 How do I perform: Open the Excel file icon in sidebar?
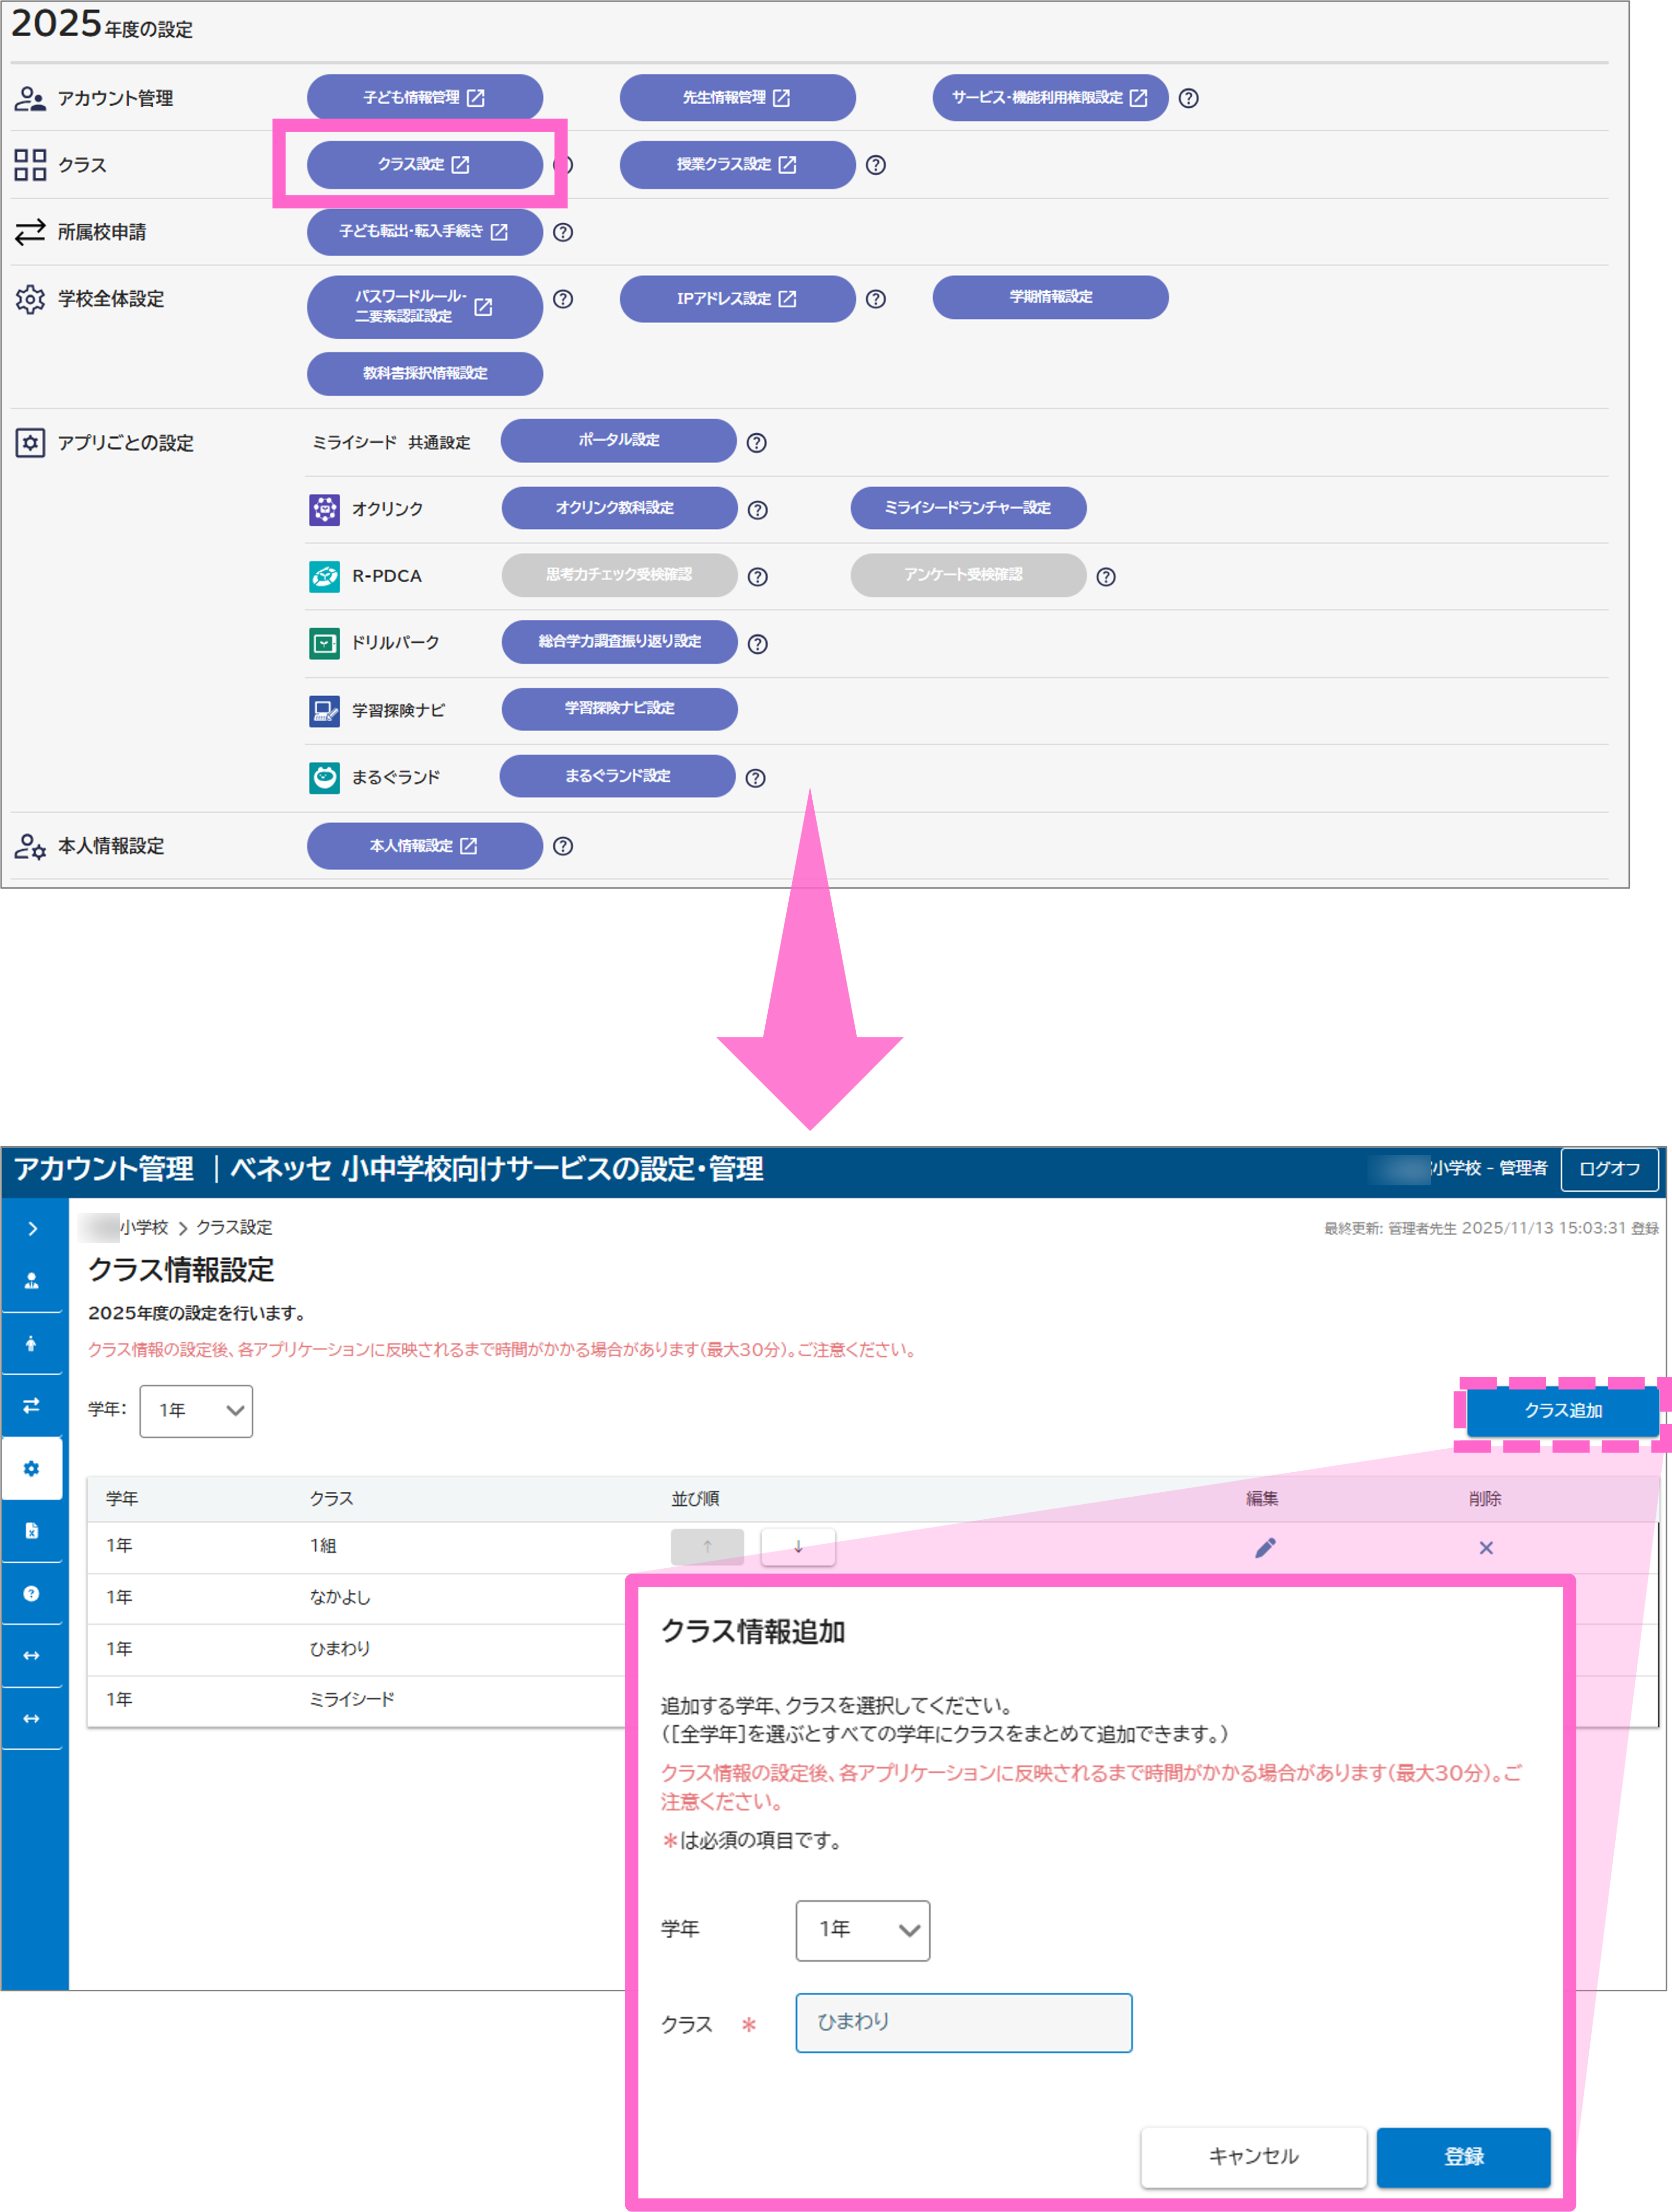coord(32,1531)
